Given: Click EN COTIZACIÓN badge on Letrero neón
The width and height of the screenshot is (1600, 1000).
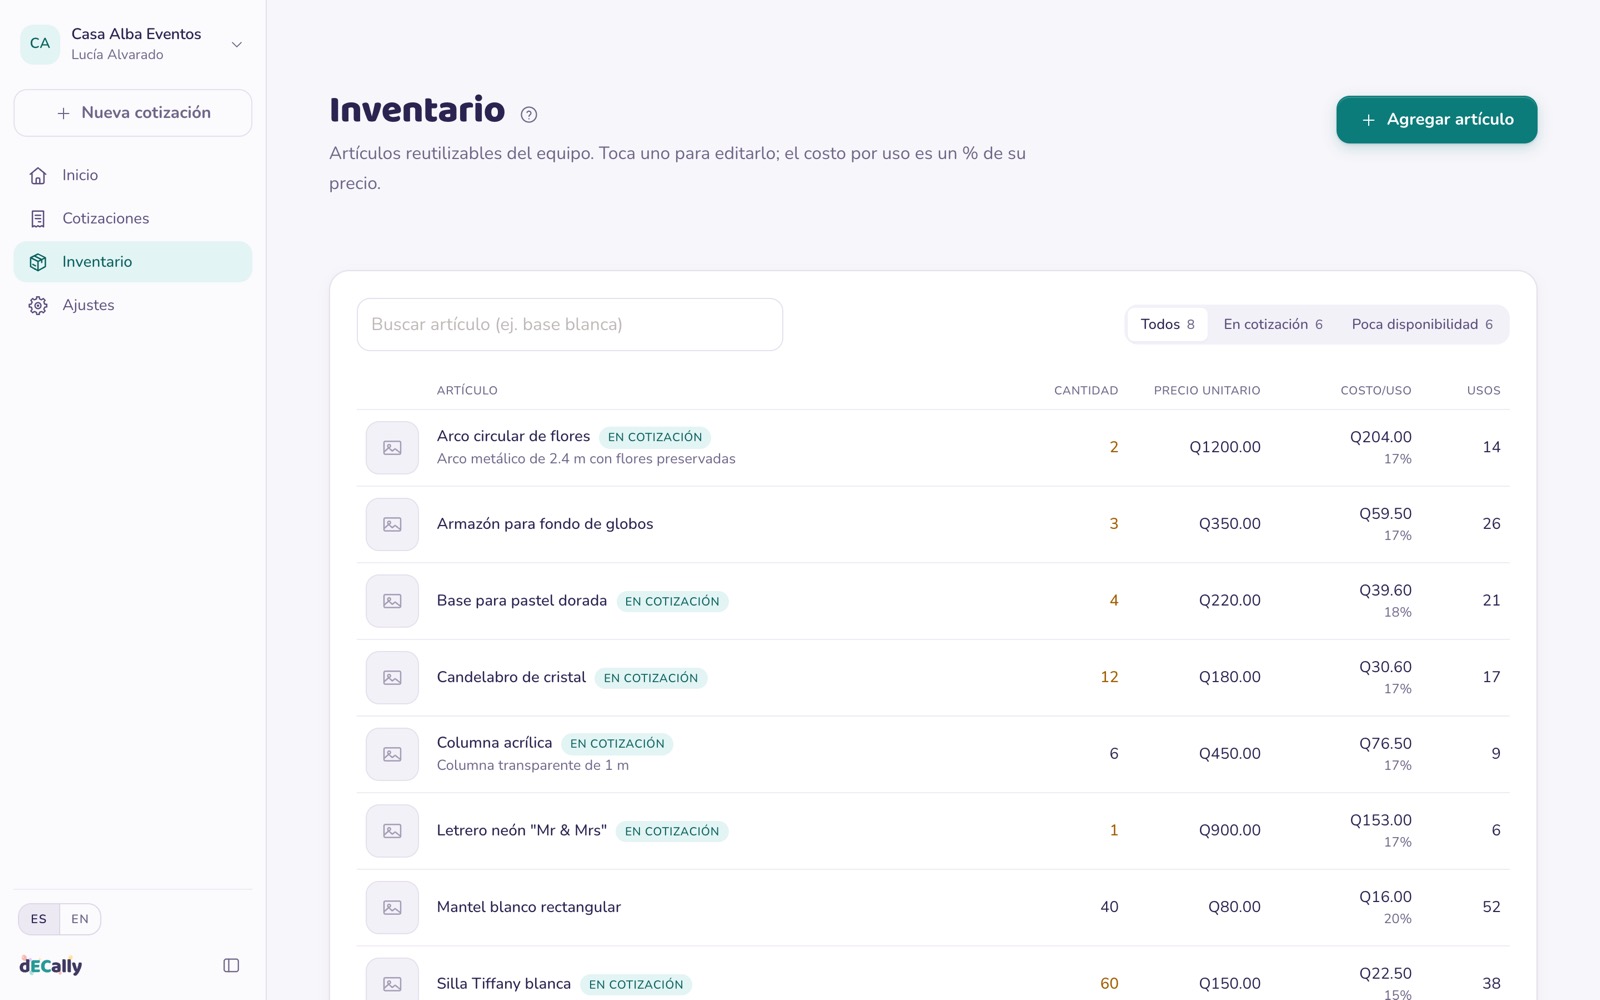Looking at the screenshot, I should [x=672, y=832].
